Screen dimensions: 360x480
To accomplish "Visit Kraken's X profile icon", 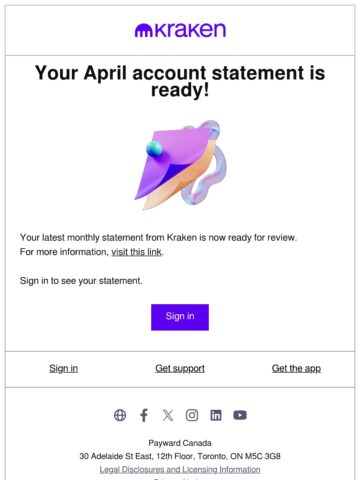I will (x=168, y=415).
